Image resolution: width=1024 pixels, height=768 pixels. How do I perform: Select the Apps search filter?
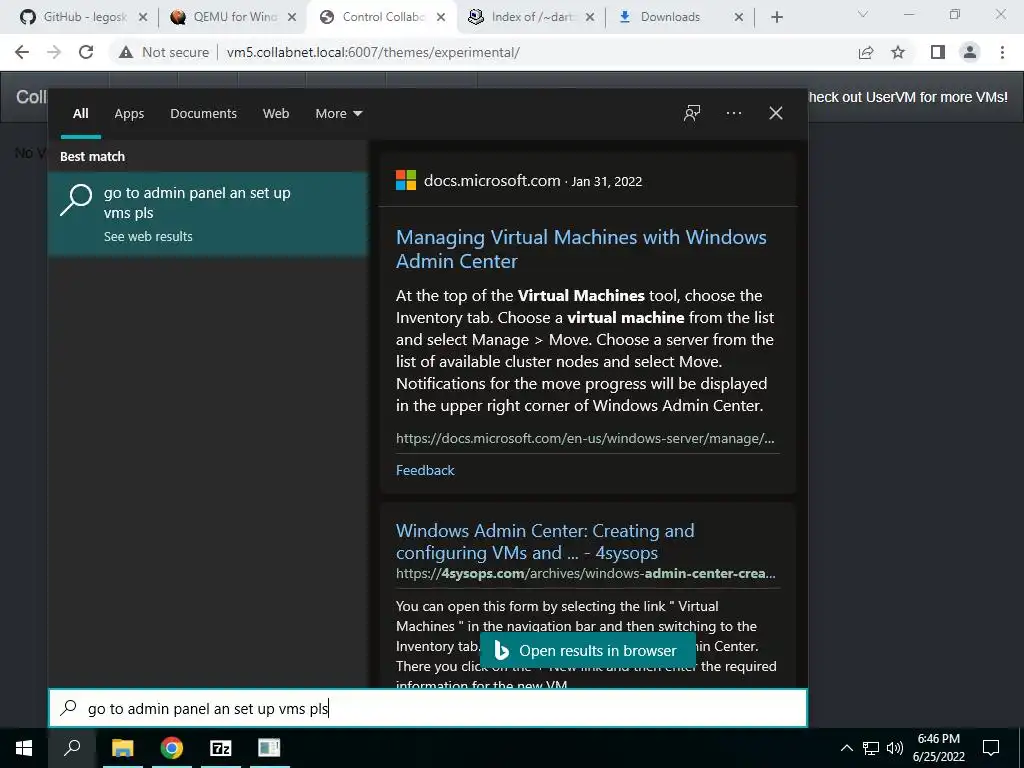tap(129, 114)
